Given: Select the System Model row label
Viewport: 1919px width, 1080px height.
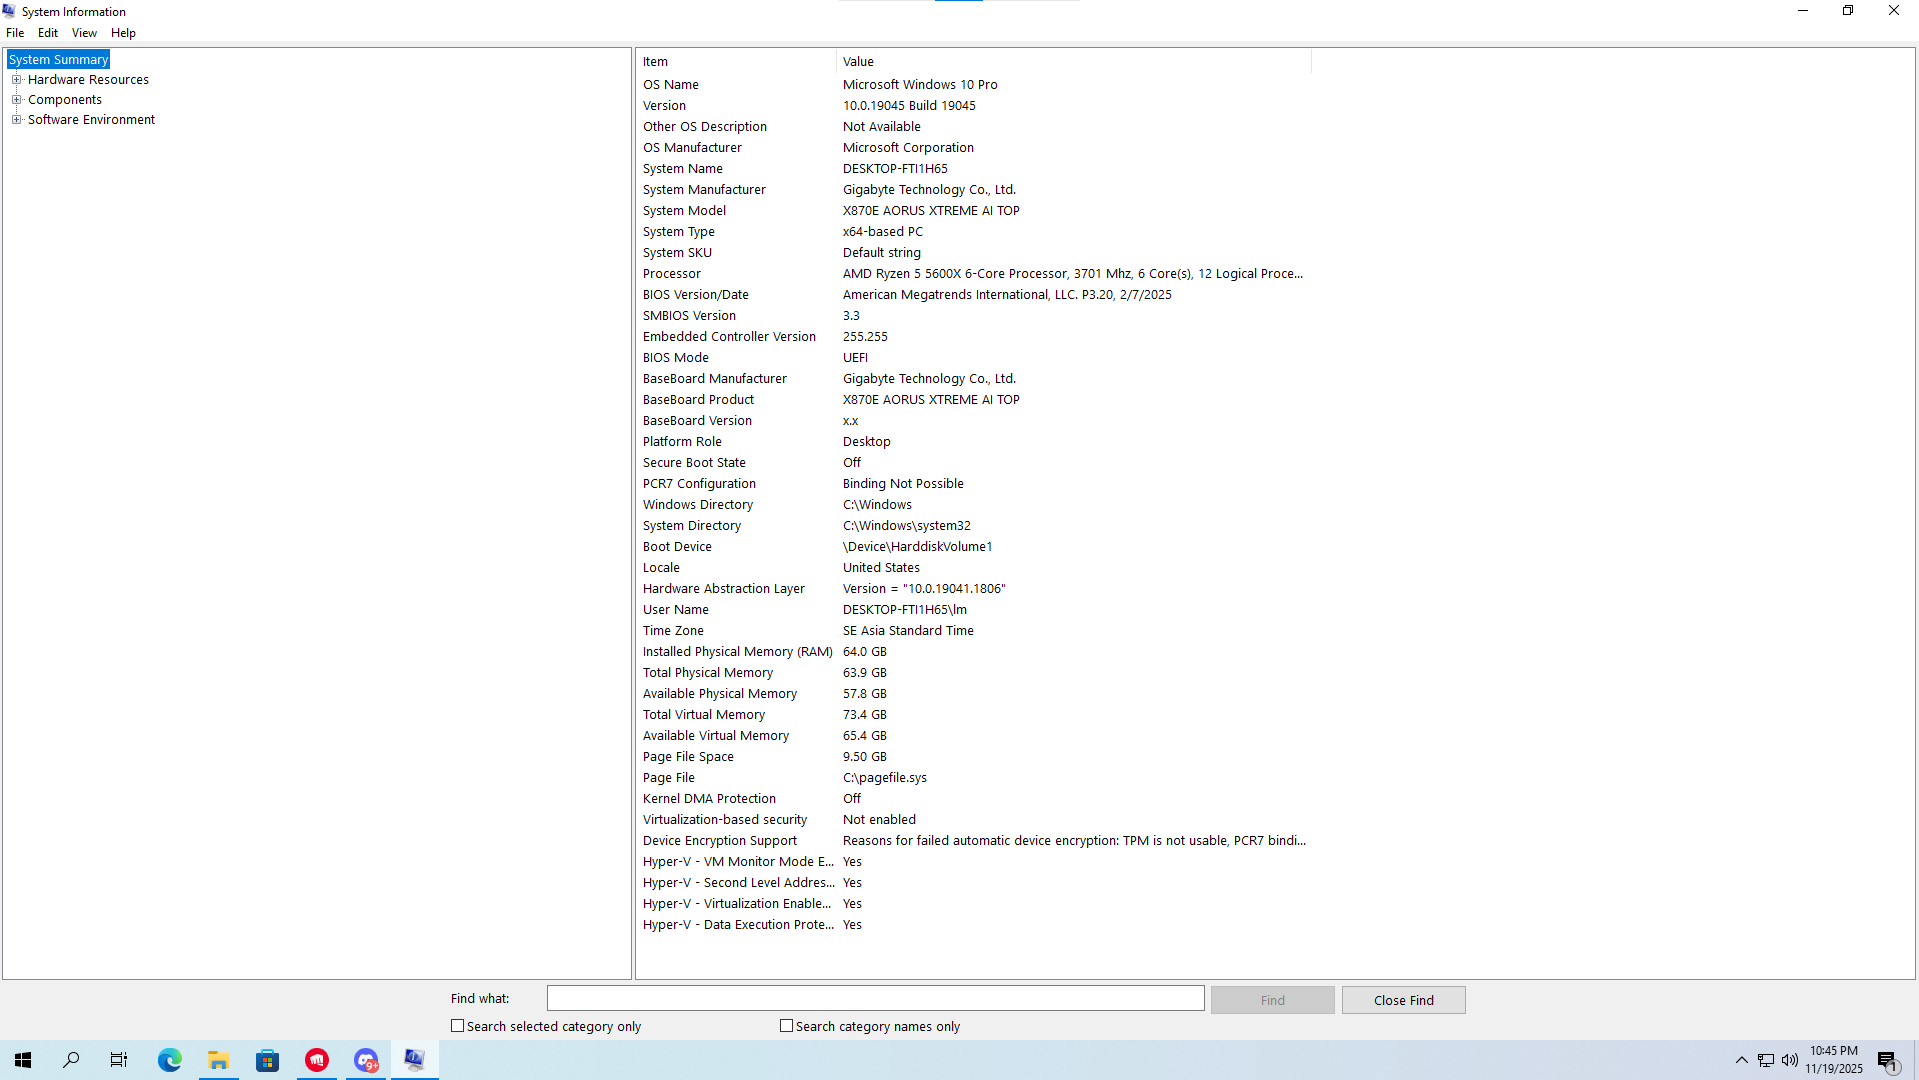Looking at the screenshot, I should click(x=684, y=211).
